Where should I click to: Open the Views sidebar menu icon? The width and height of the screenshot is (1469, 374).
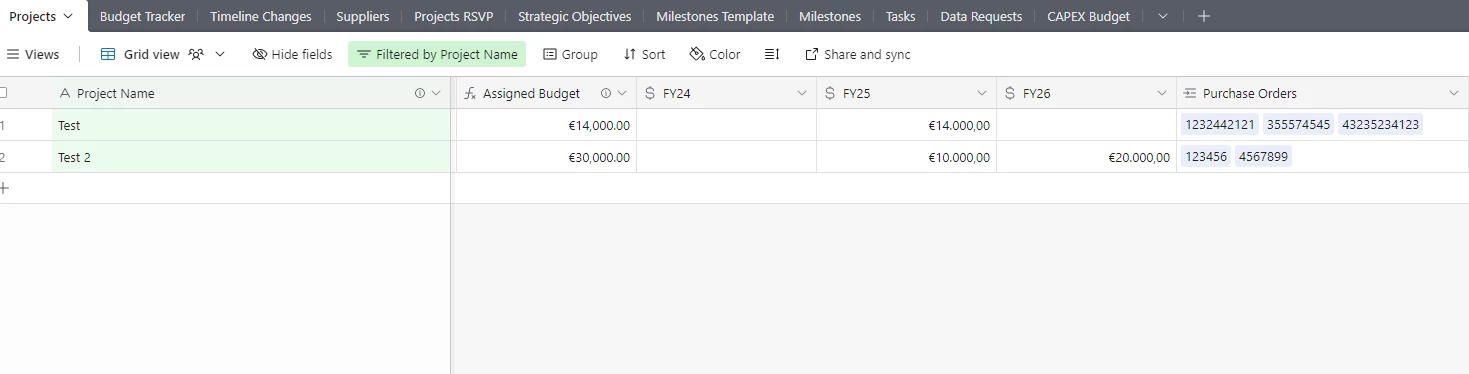coord(14,54)
